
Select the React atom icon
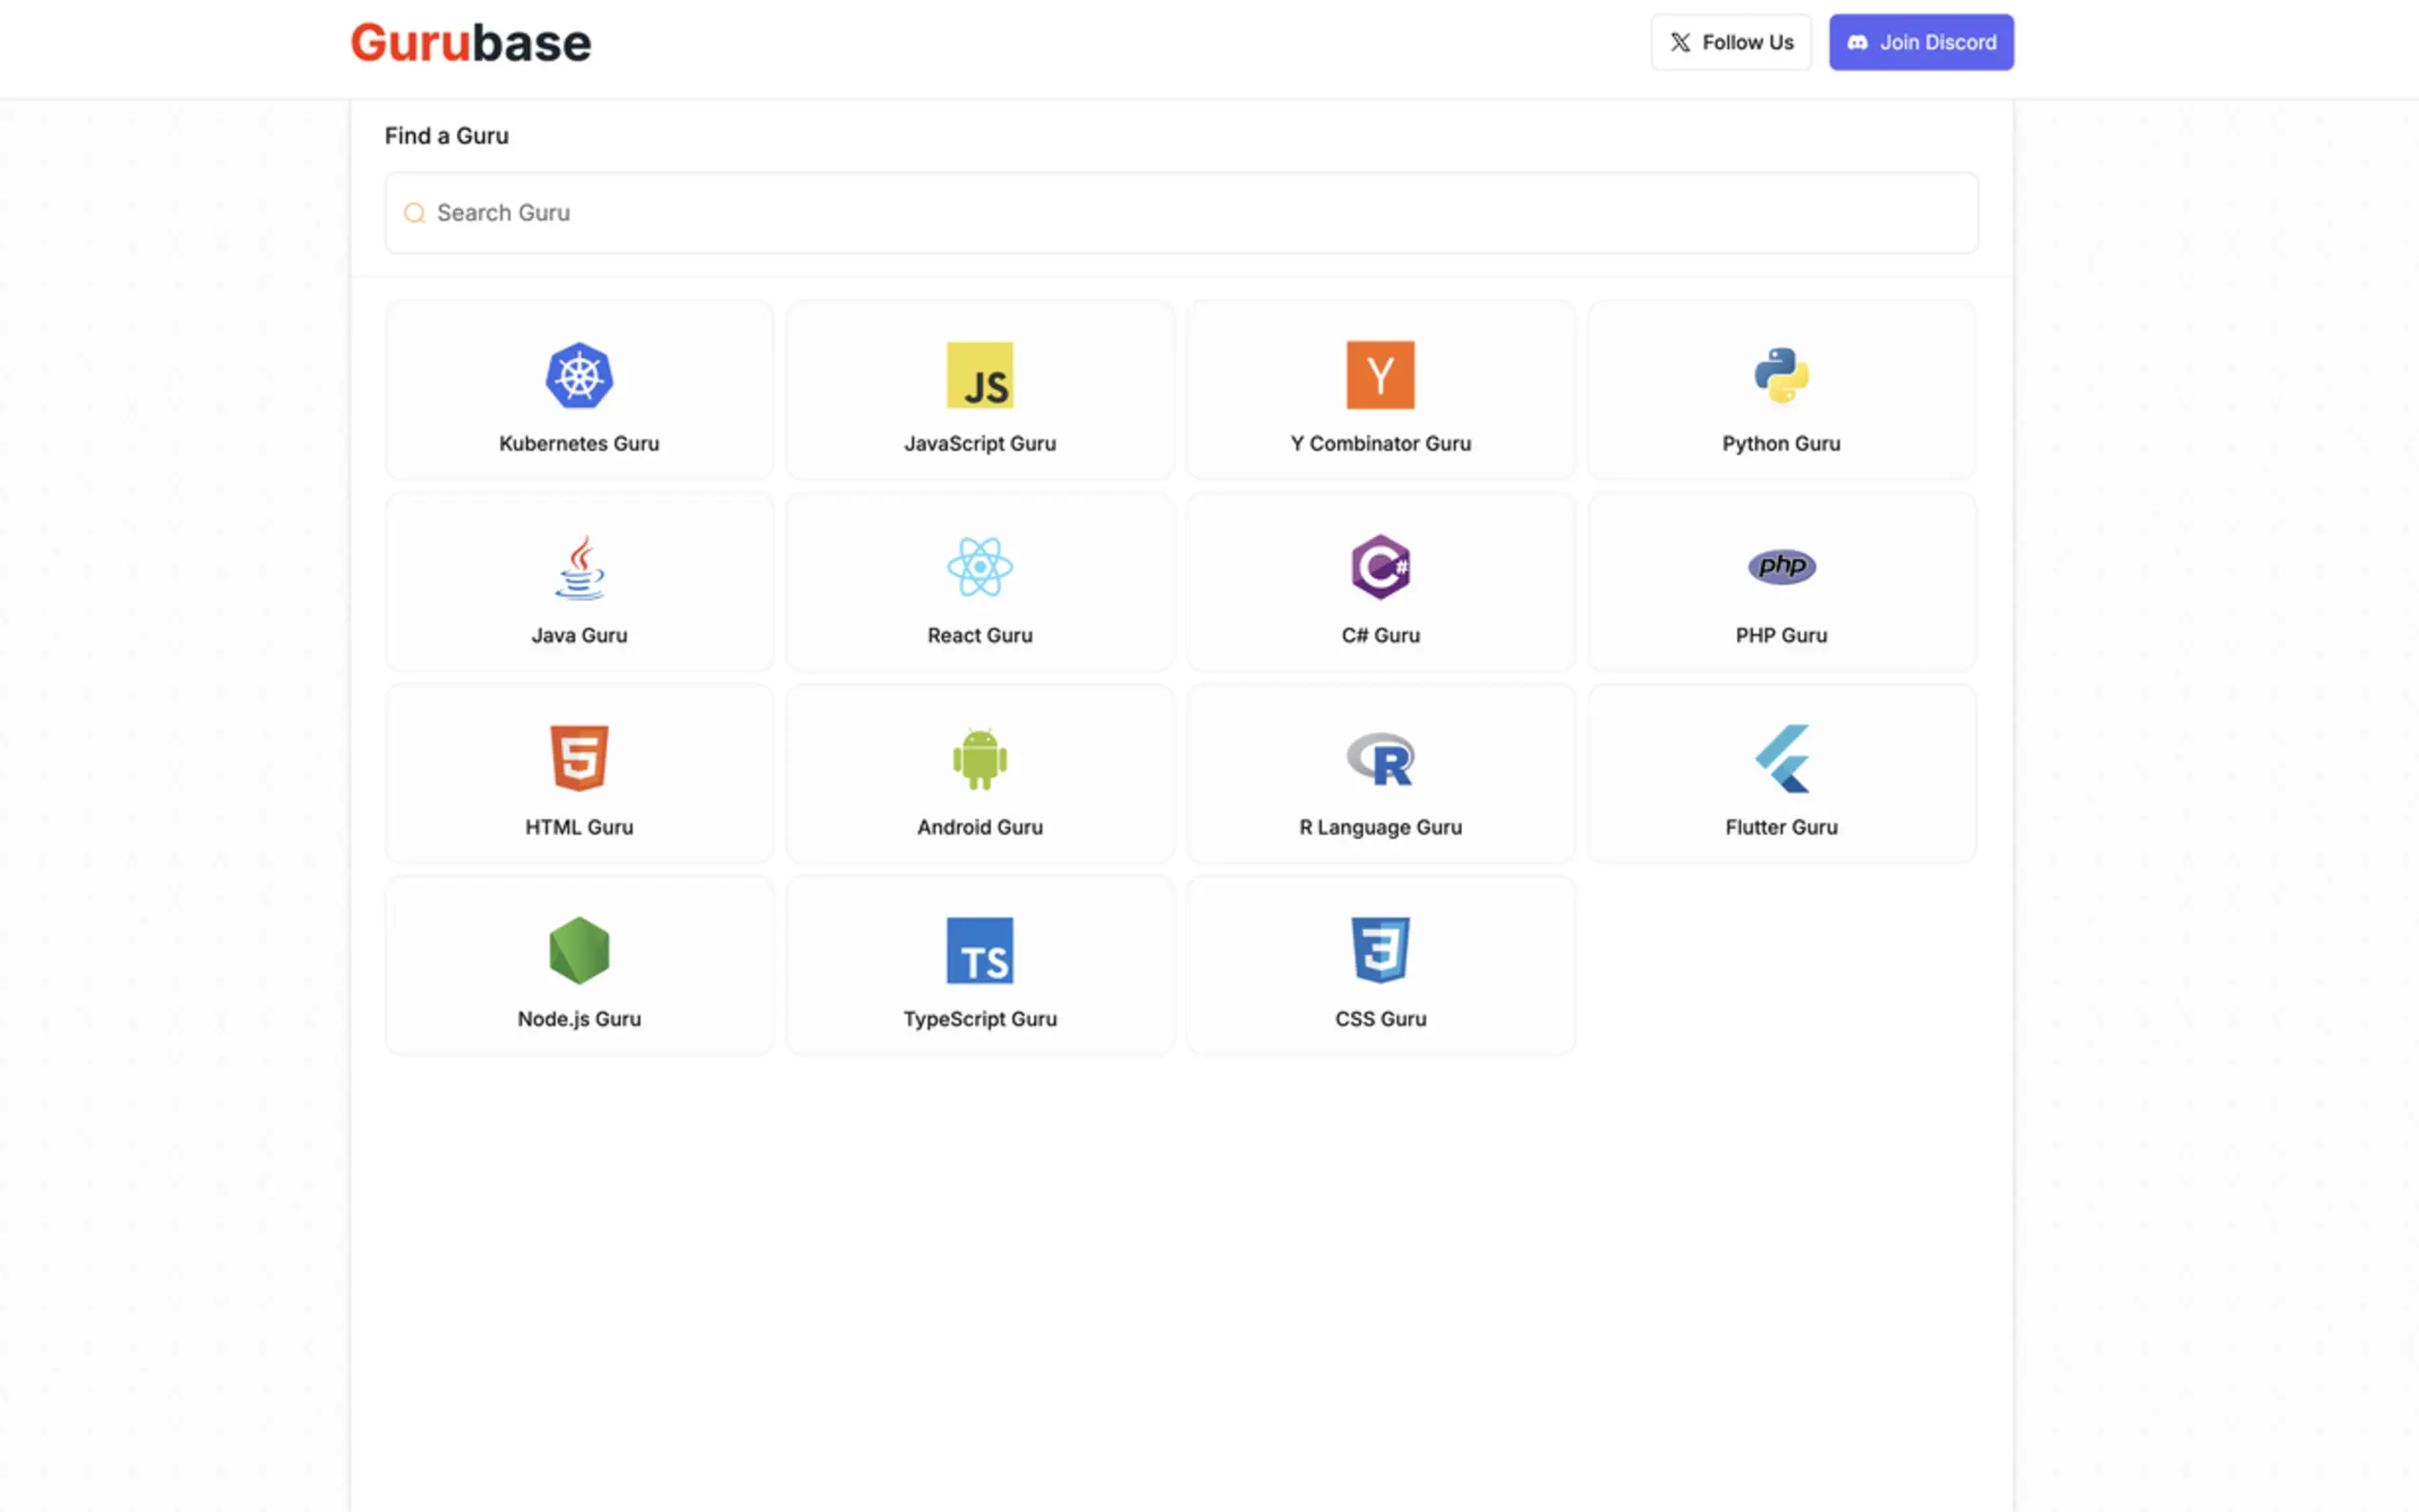[x=979, y=567]
